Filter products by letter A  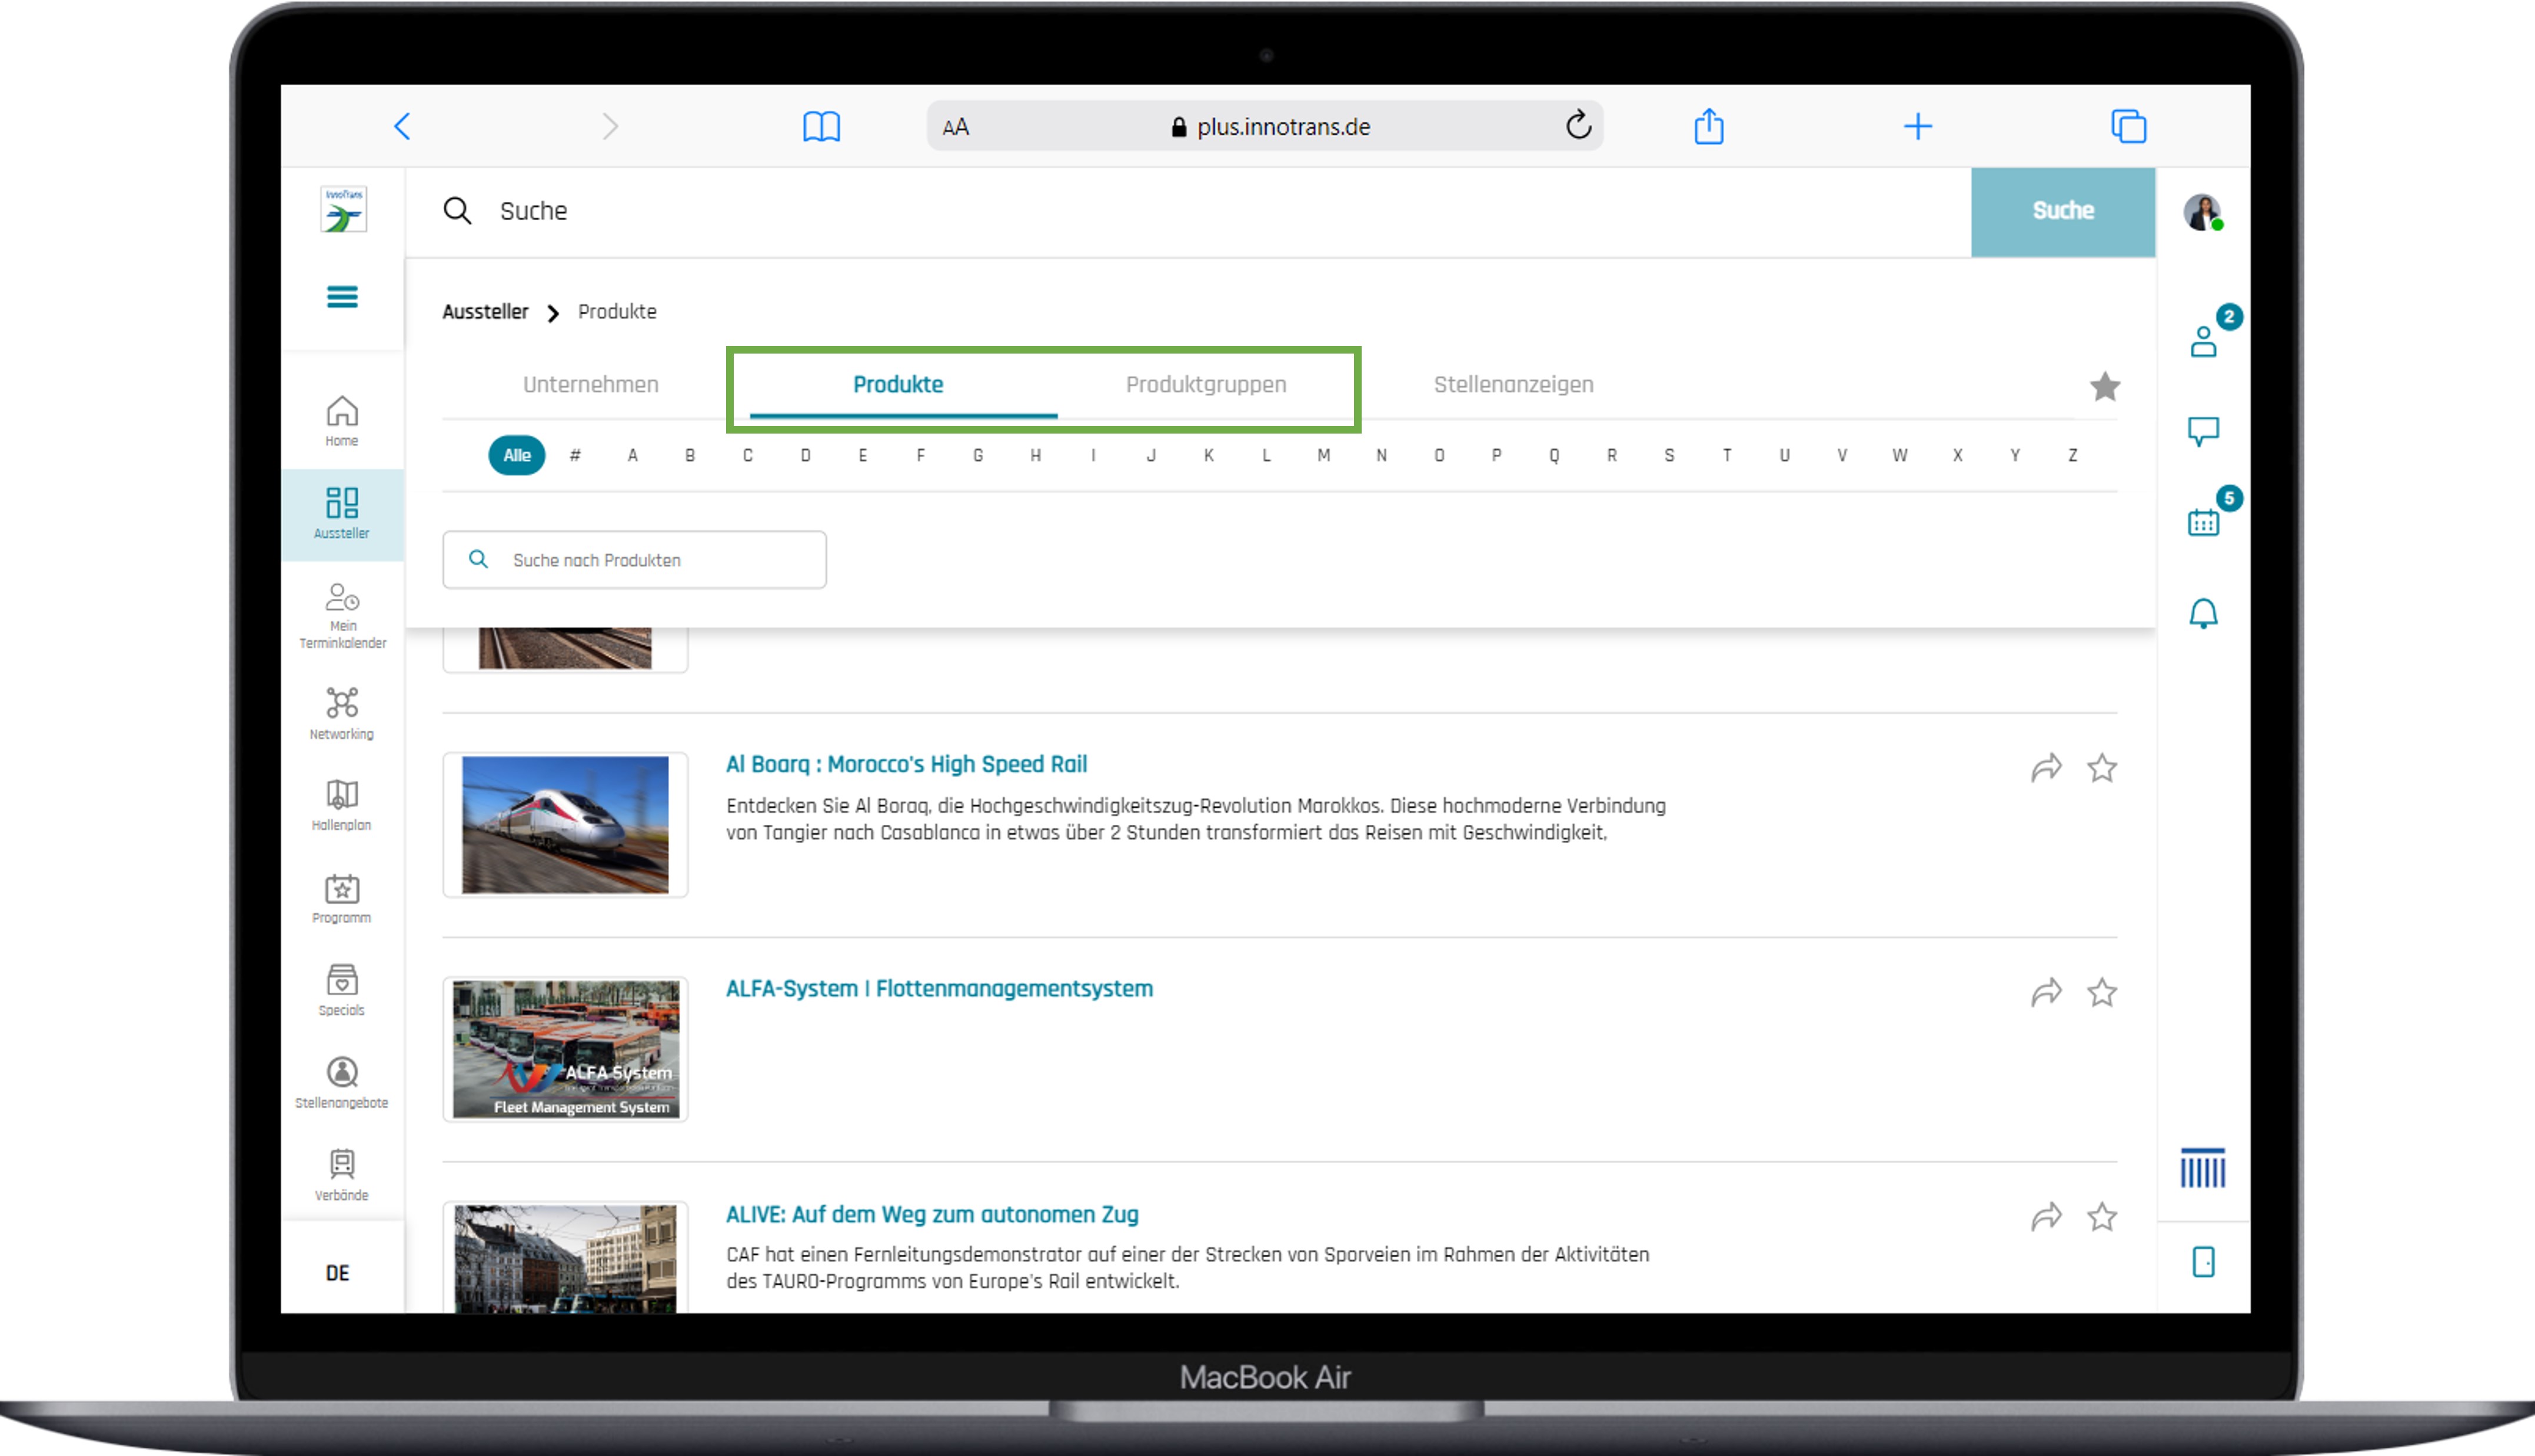click(632, 455)
